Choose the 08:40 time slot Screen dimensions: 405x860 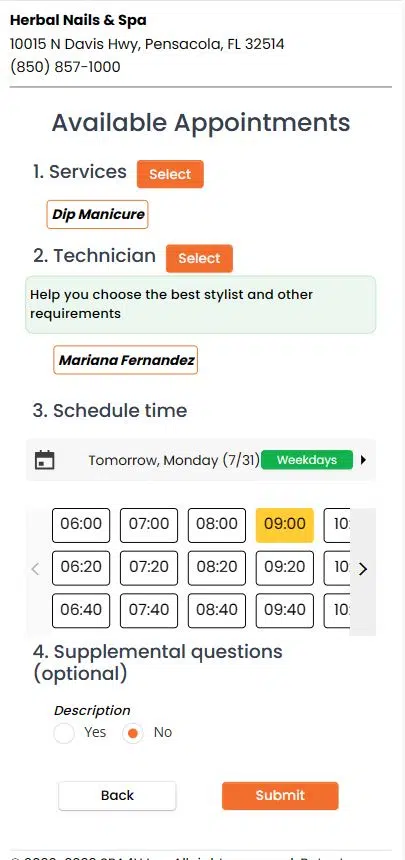tap(217, 610)
